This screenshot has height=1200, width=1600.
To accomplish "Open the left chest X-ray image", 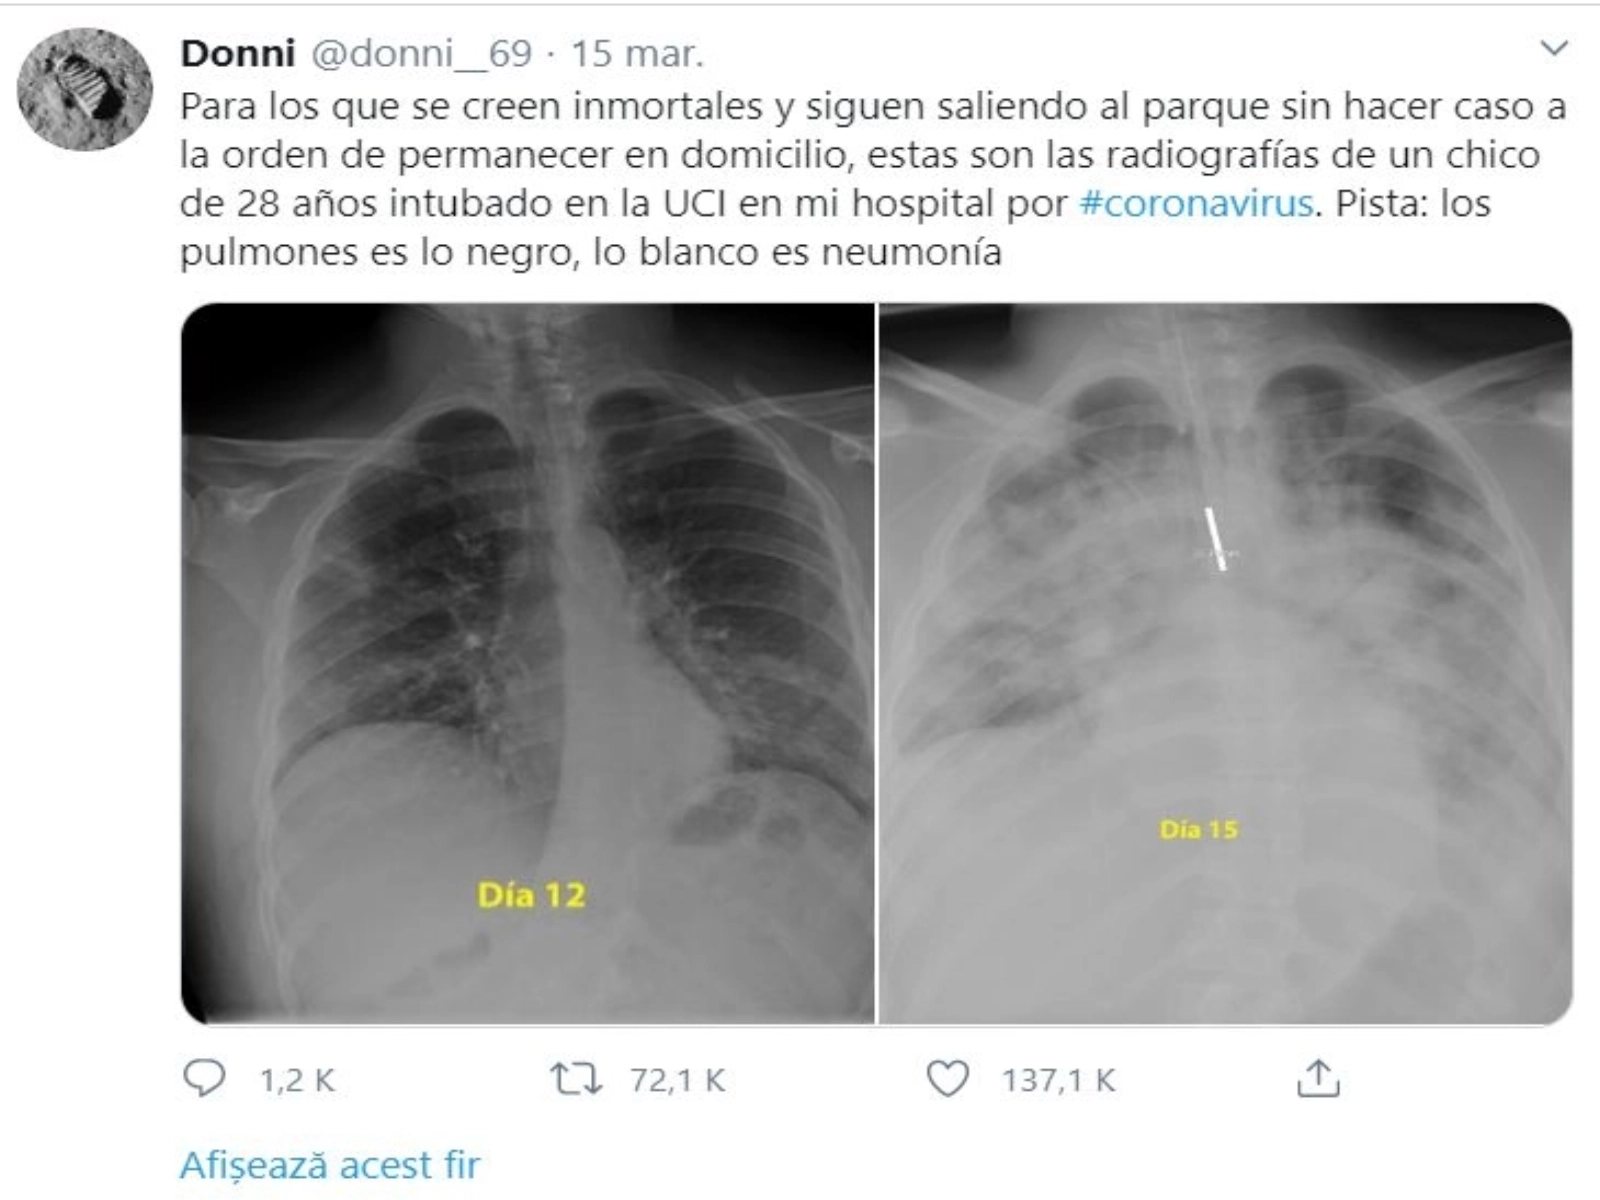I will coord(528,664).
